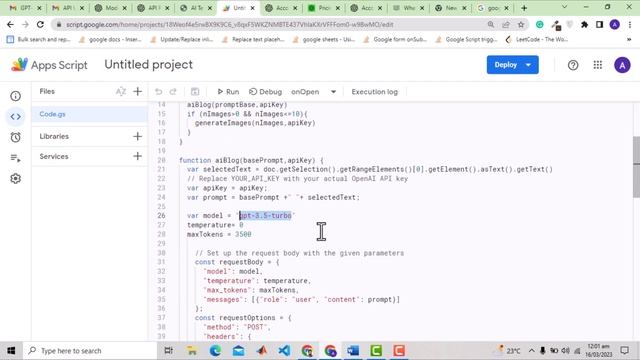The height and width of the screenshot is (360, 640).
Task: Open Google form onSub bookmark
Action: coord(395,40)
